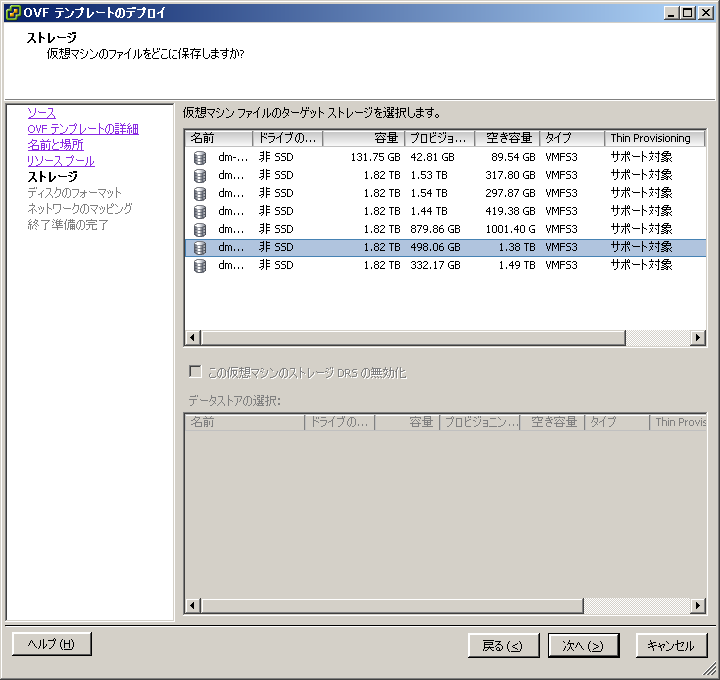Click the datastore icon in the 419.38 GB free row
720x680 pixels.
click(x=200, y=211)
